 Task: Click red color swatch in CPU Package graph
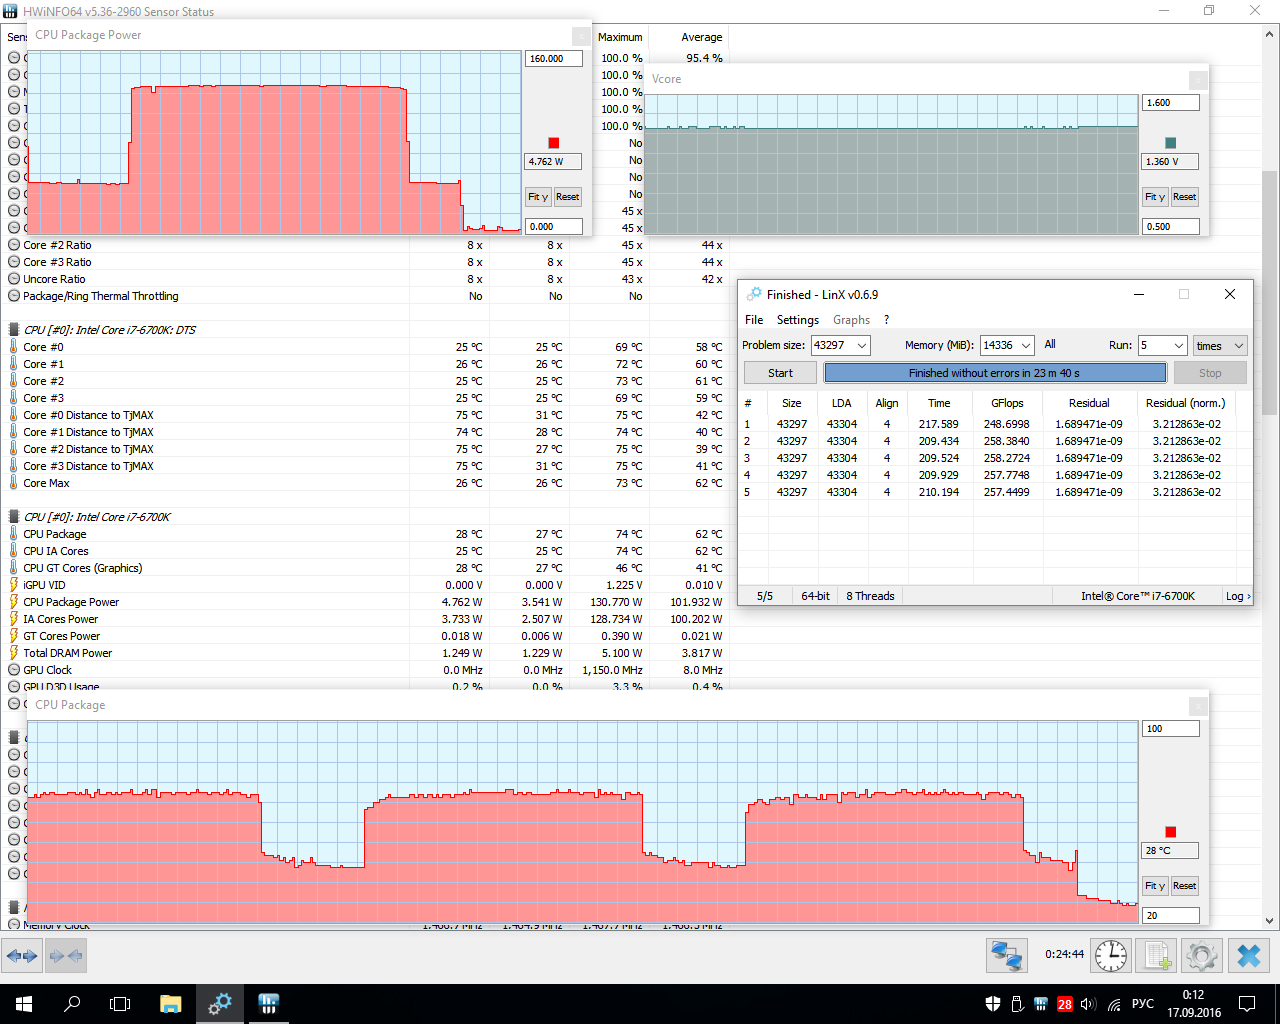(x=1171, y=832)
